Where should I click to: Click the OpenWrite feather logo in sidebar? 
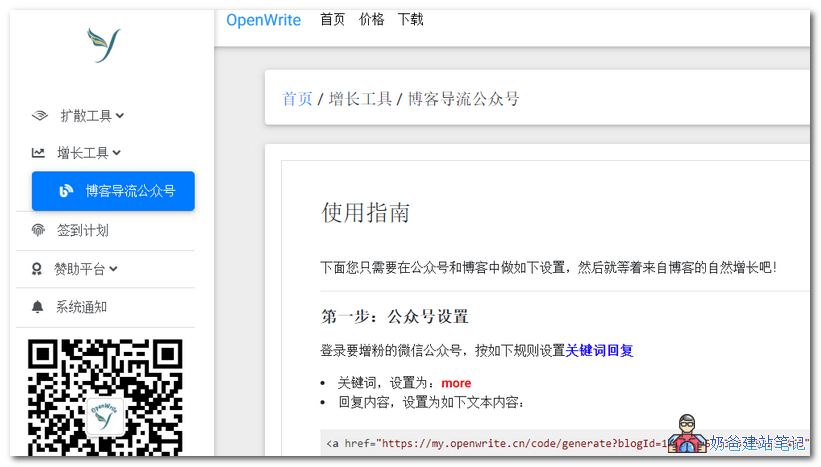(104, 45)
